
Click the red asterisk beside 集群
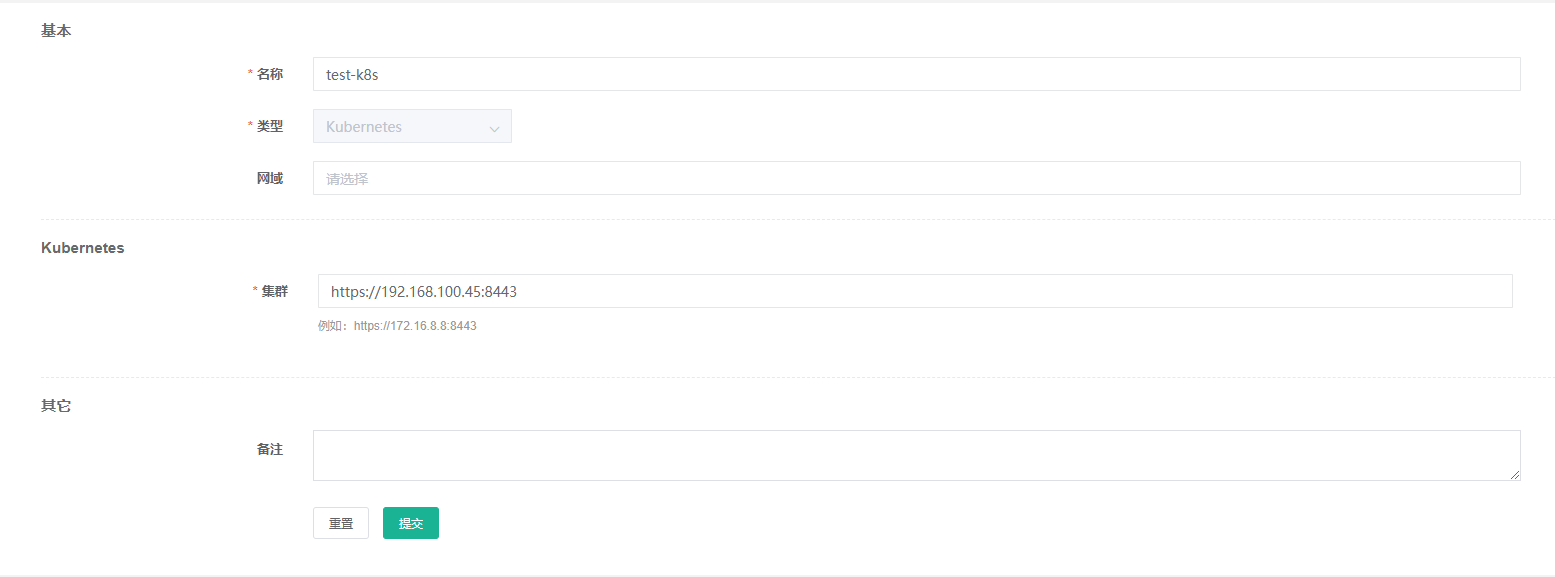click(255, 291)
